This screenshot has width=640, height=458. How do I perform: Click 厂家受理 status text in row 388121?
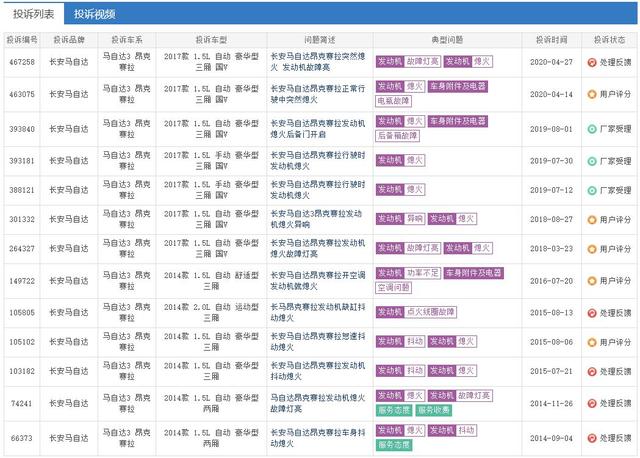[x=616, y=190]
